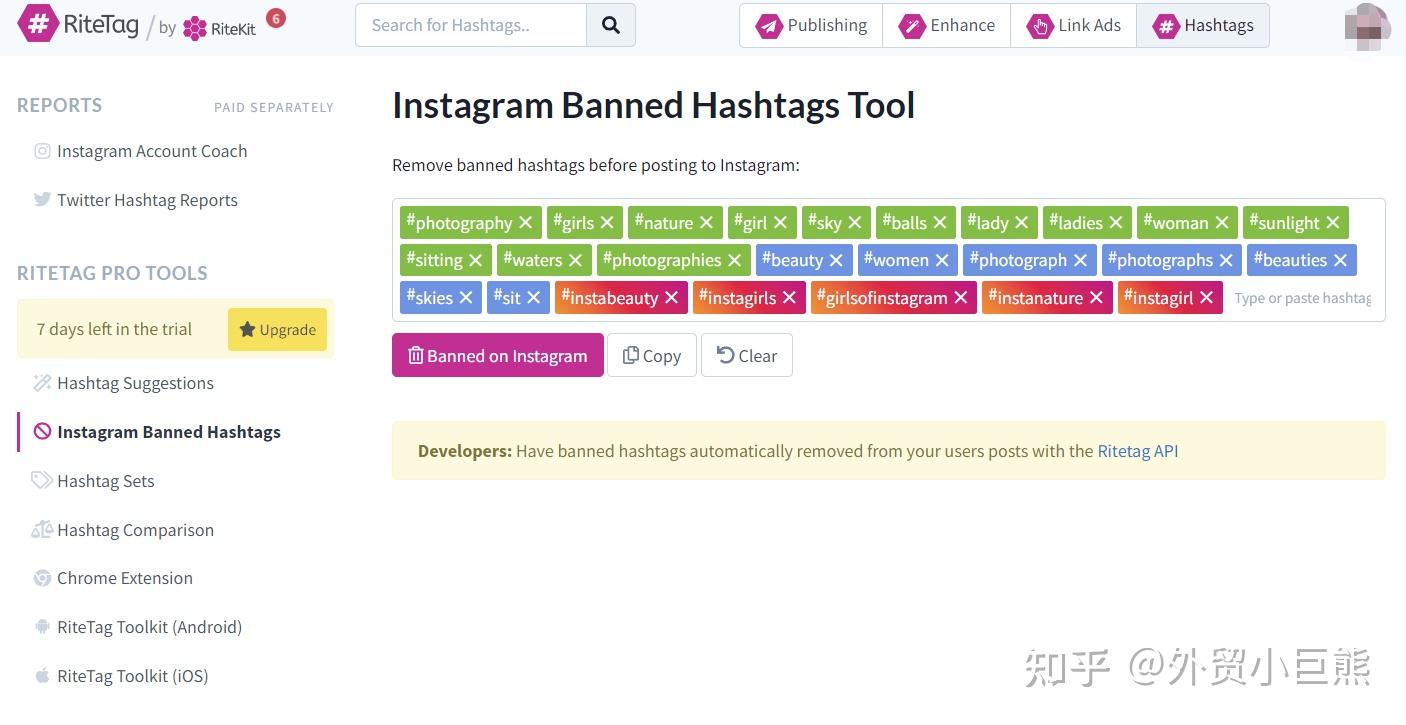Screen dimensions: 1406x725
Task: Click the RiteKit notification badge
Action: tap(276, 18)
